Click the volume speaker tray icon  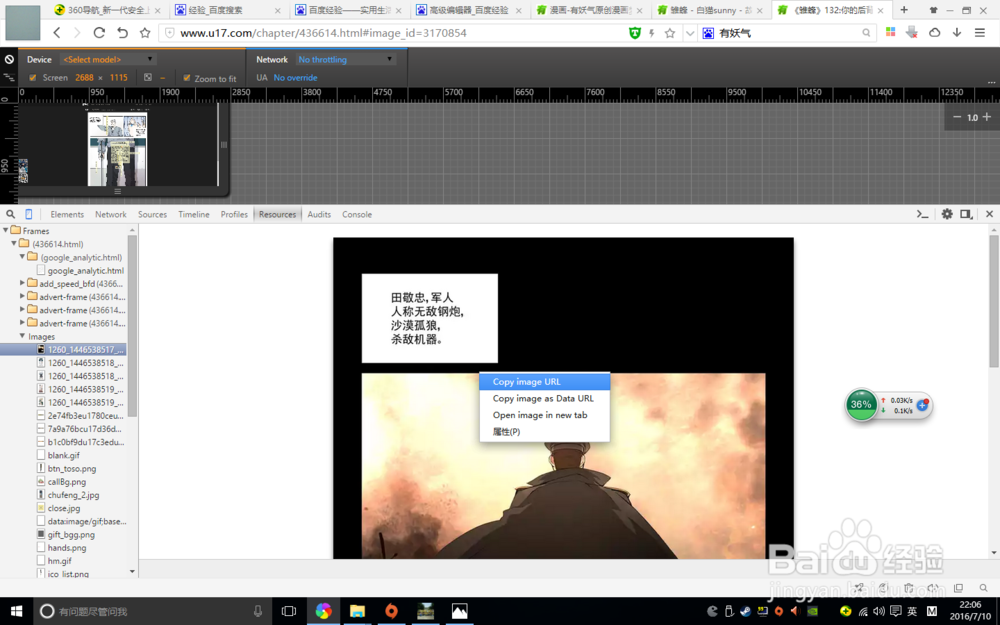(x=879, y=611)
